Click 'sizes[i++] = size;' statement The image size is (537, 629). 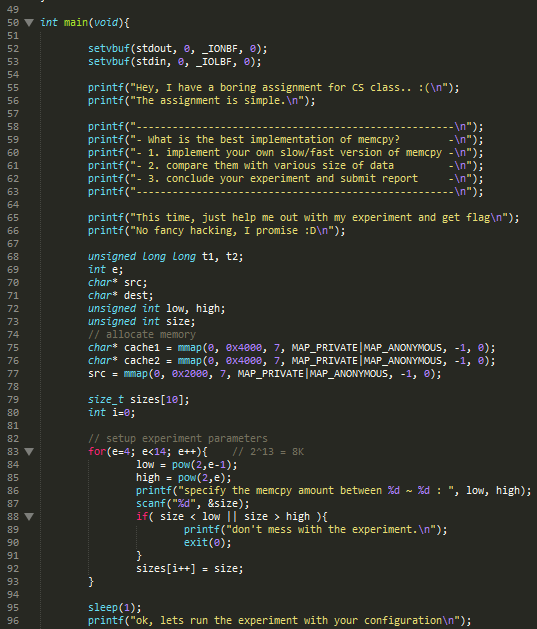(x=190, y=569)
